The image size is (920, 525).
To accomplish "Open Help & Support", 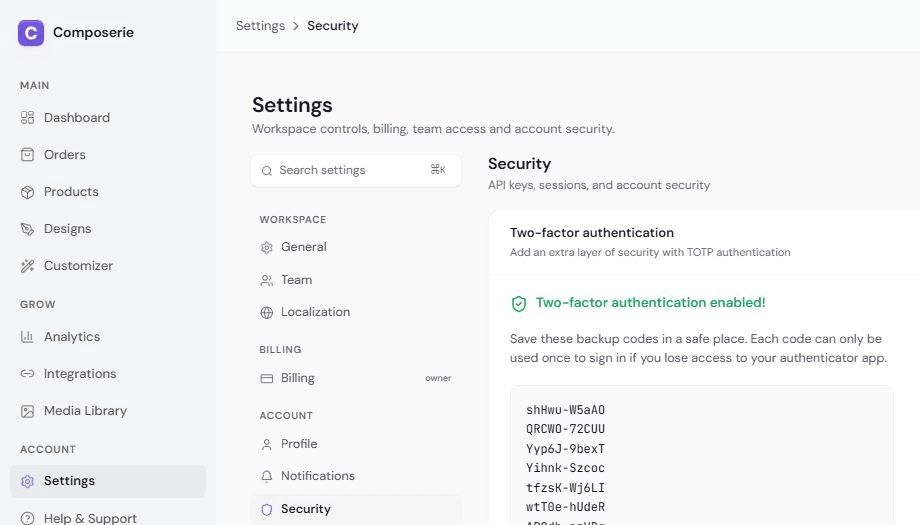I will pyautogui.click(x=108, y=517).
